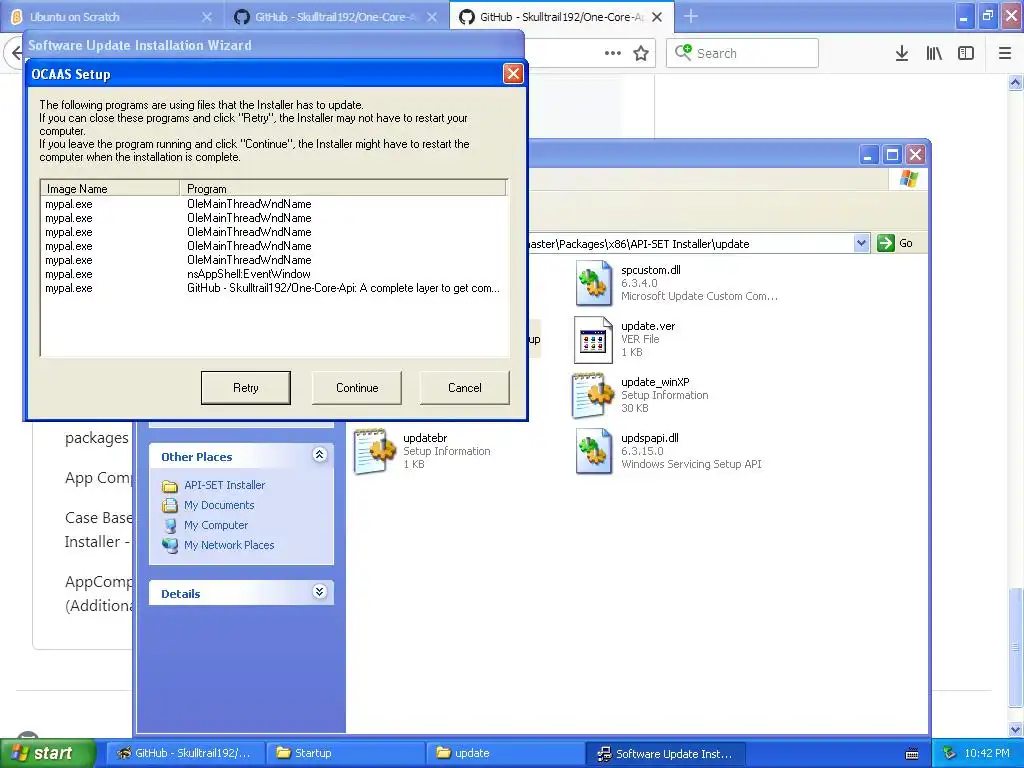This screenshot has width=1024, height=768.
Task: Open the browser library icon
Action: (x=934, y=53)
